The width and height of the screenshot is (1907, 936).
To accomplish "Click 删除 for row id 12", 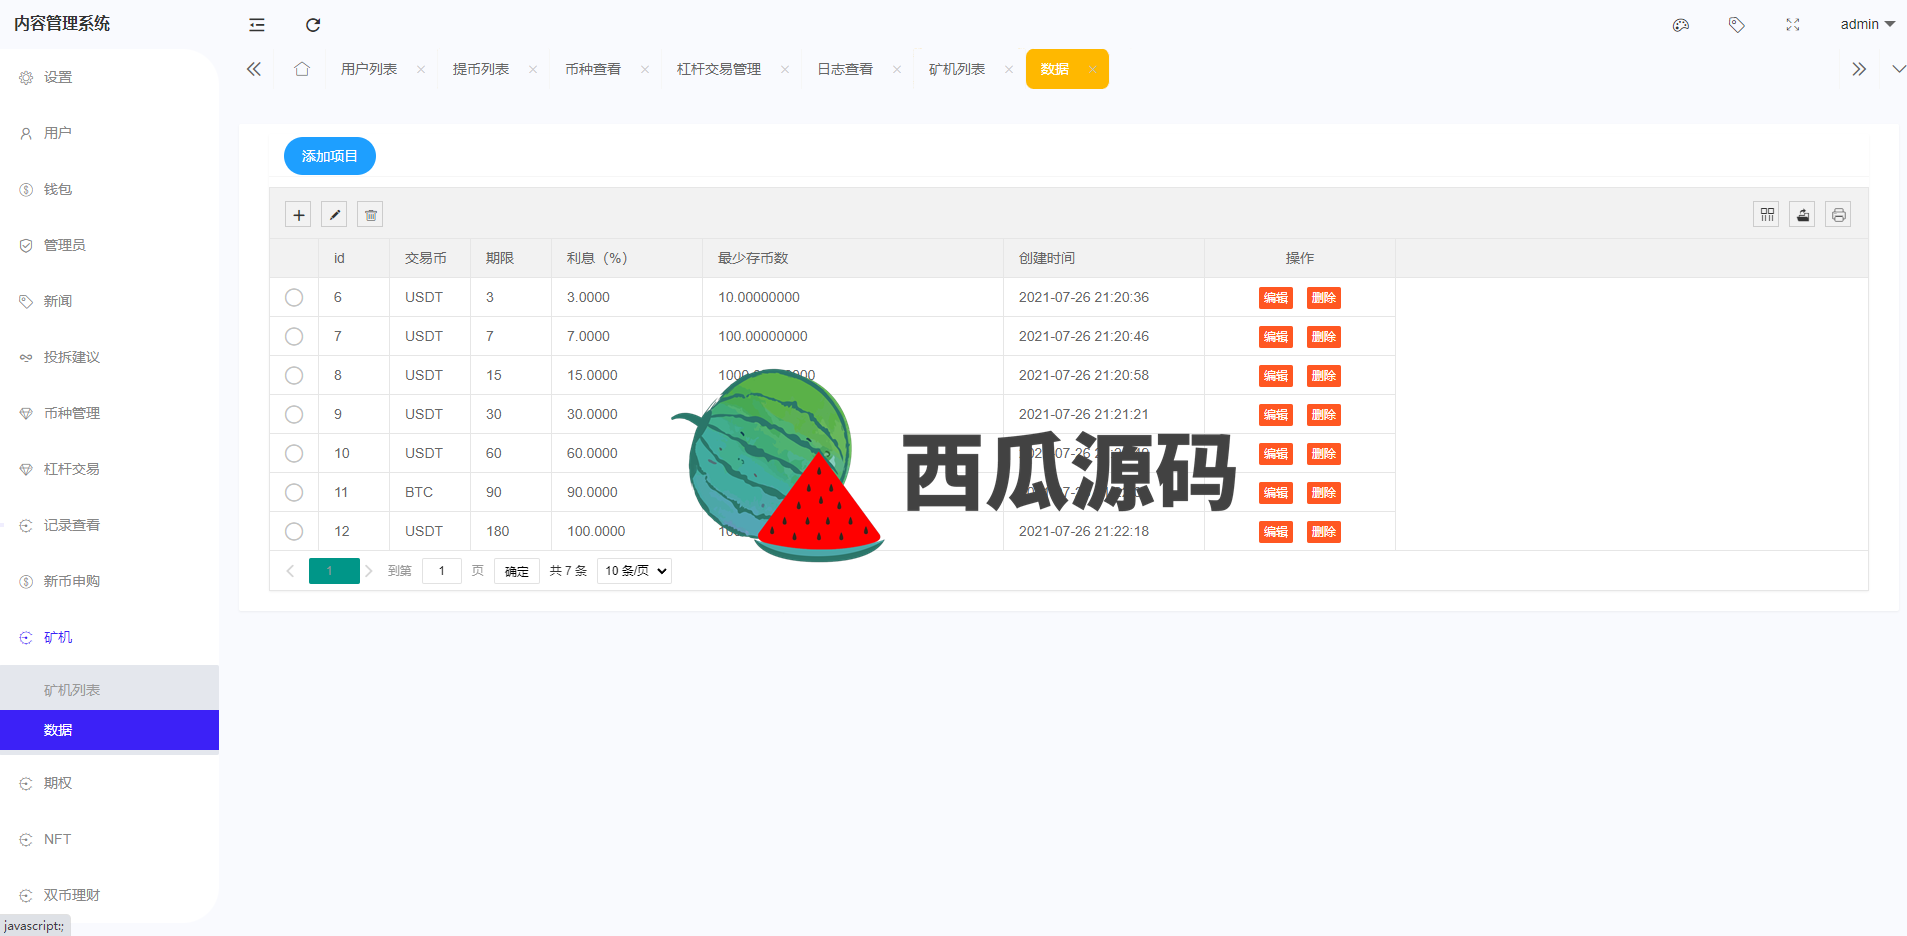I will 1324,531.
